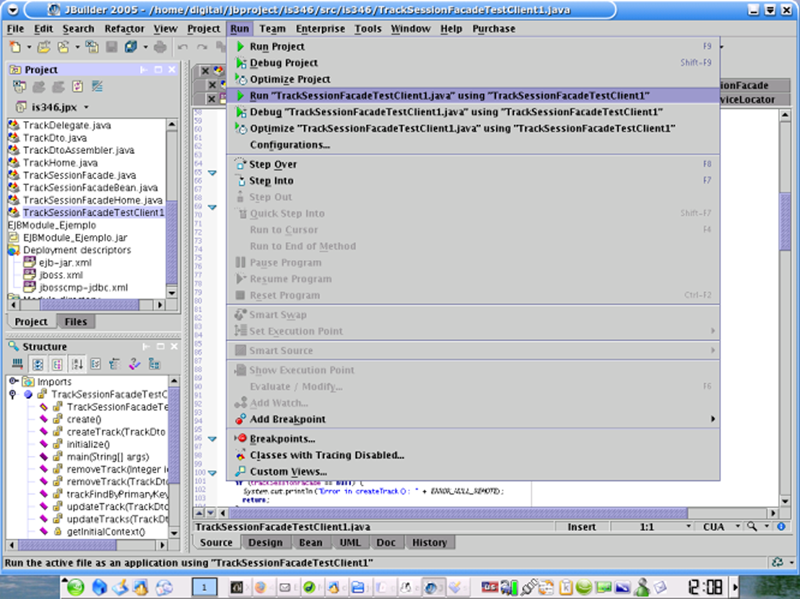Click the Custom Views icon in menu
The width and height of the screenshot is (800, 599).
pos(240,471)
